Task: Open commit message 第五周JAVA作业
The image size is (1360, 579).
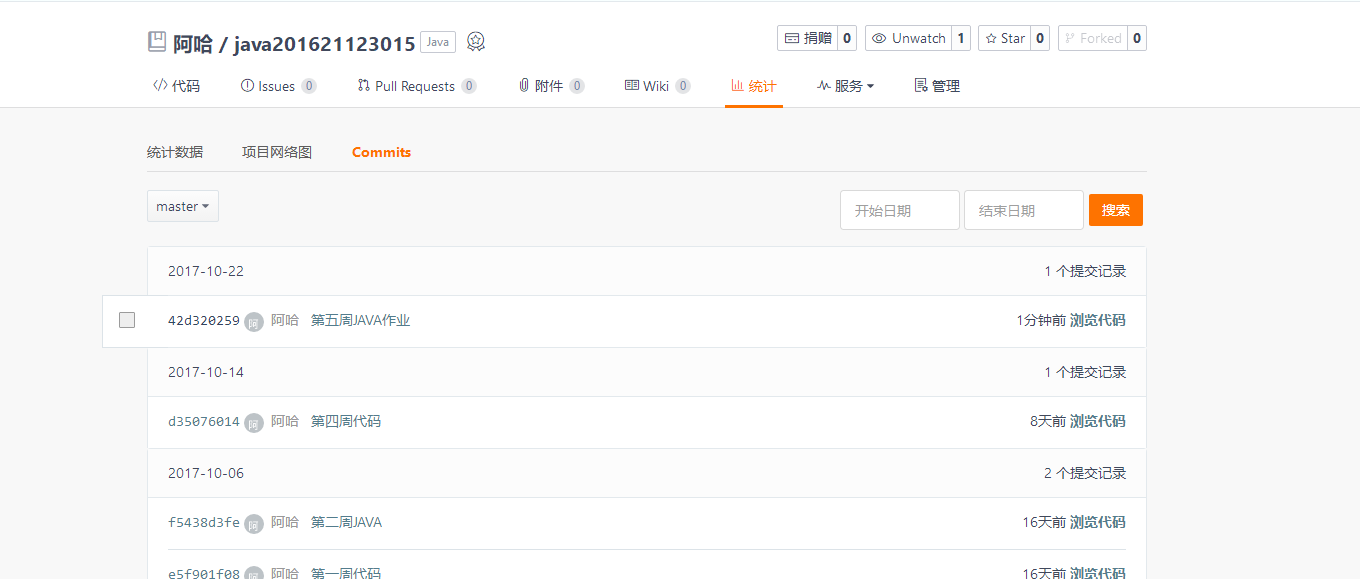Action: (x=361, y=321)
